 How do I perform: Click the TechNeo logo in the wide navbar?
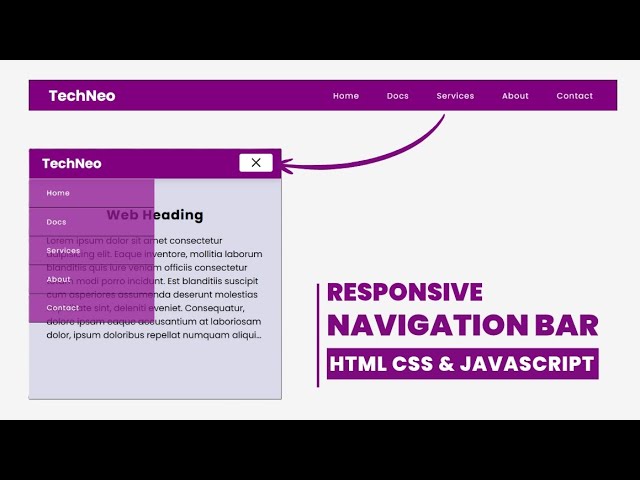pos(82,96)
